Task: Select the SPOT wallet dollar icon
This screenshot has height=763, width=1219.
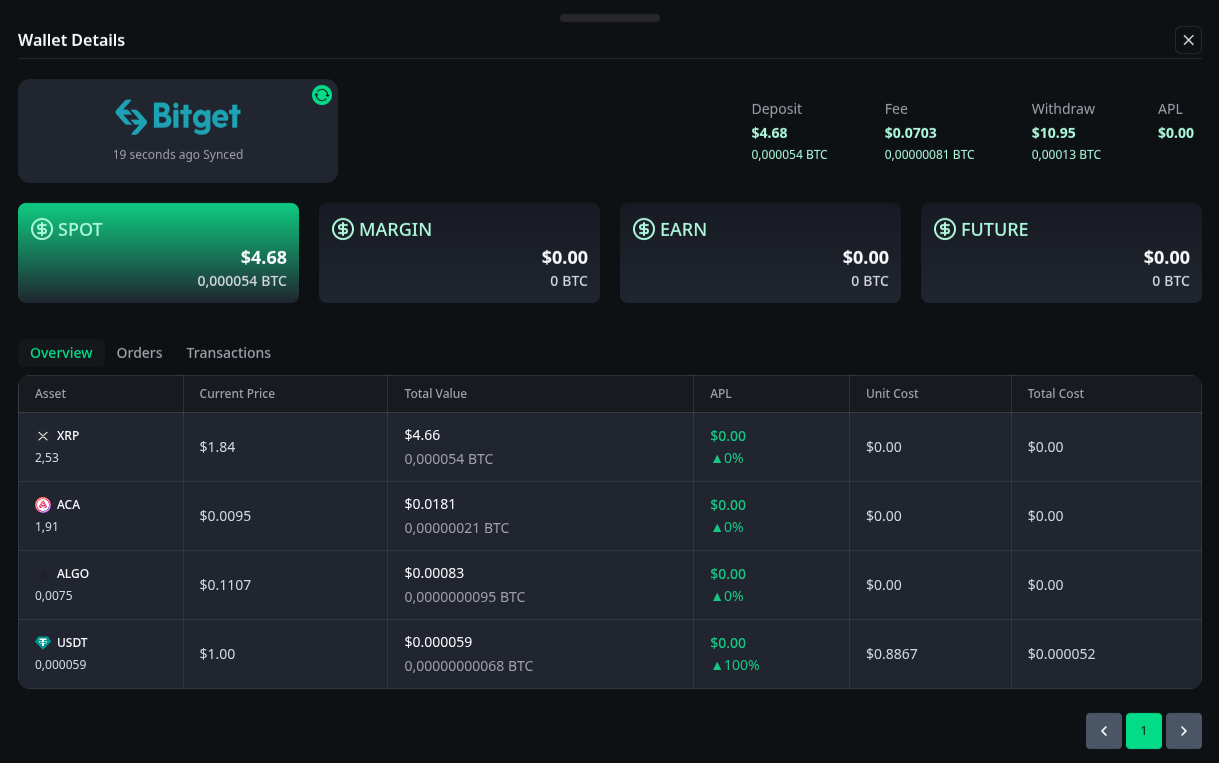Action: (x=41, y=229)
